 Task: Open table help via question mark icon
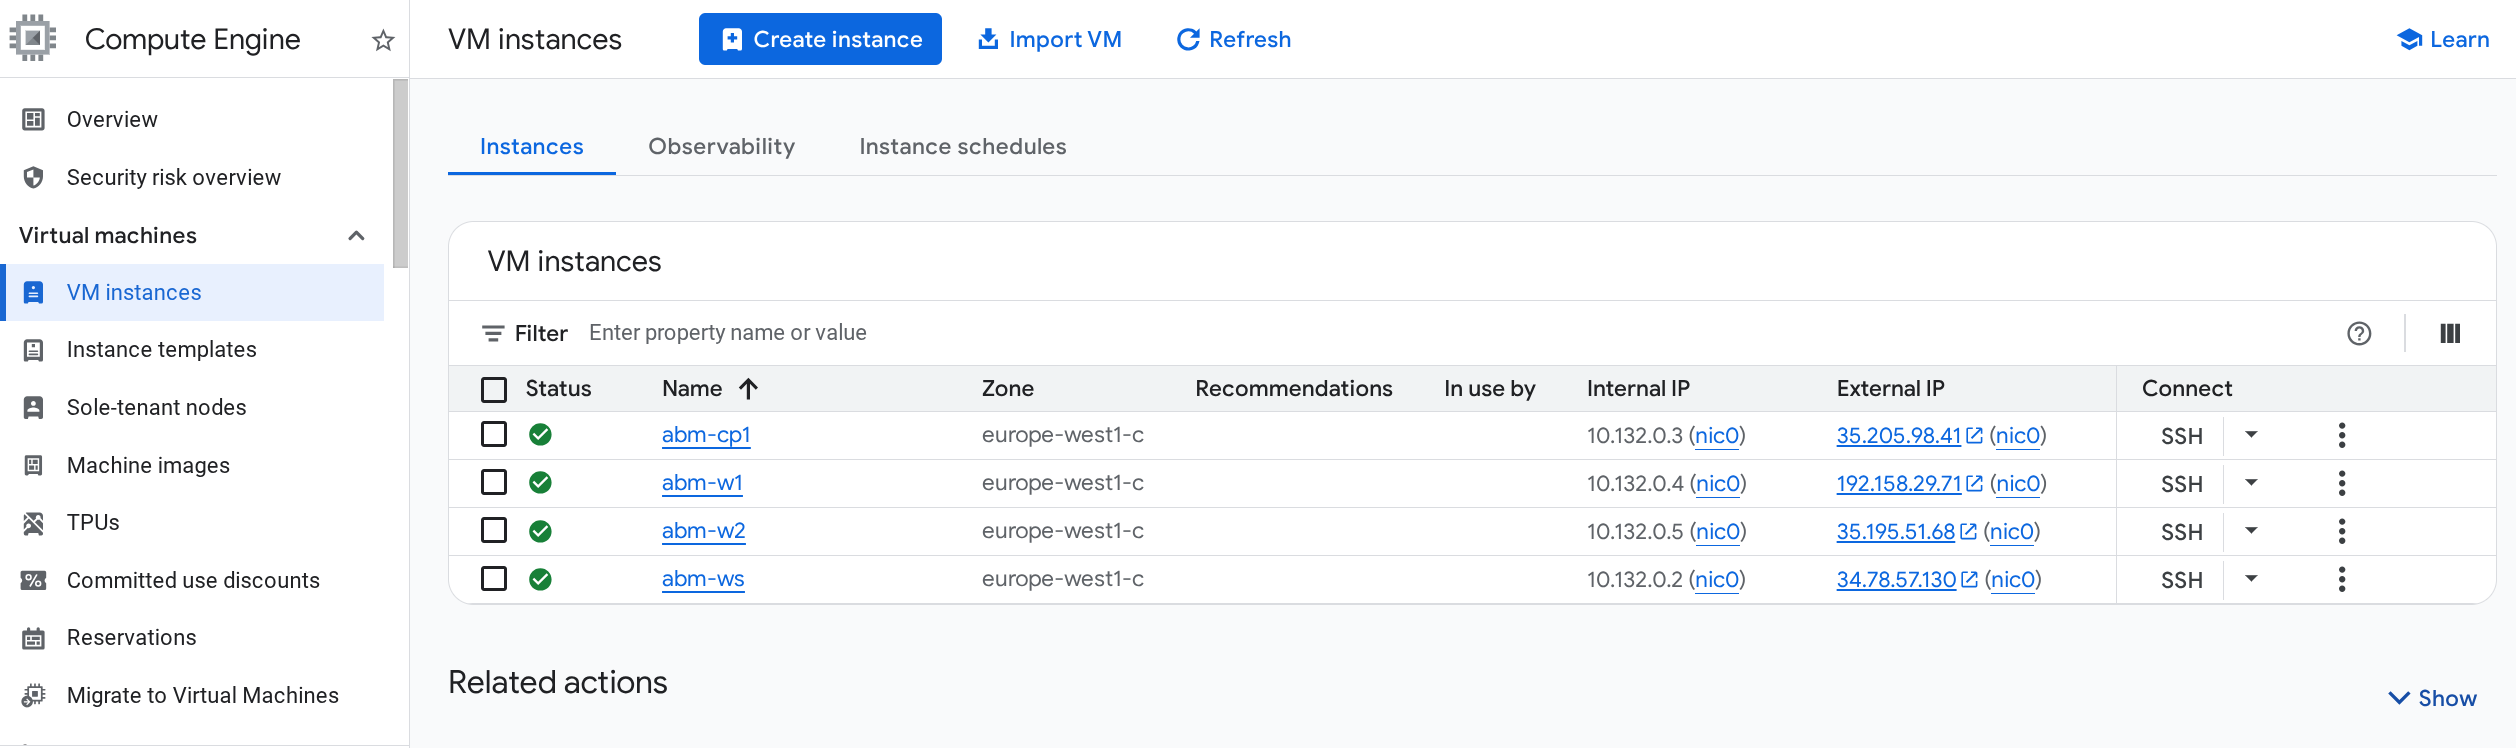[x=2359, y=333]
